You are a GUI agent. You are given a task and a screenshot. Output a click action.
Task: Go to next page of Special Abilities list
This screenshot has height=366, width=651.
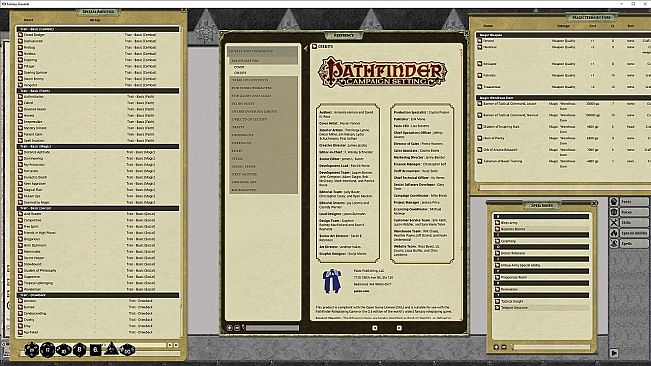click(176, 345)
